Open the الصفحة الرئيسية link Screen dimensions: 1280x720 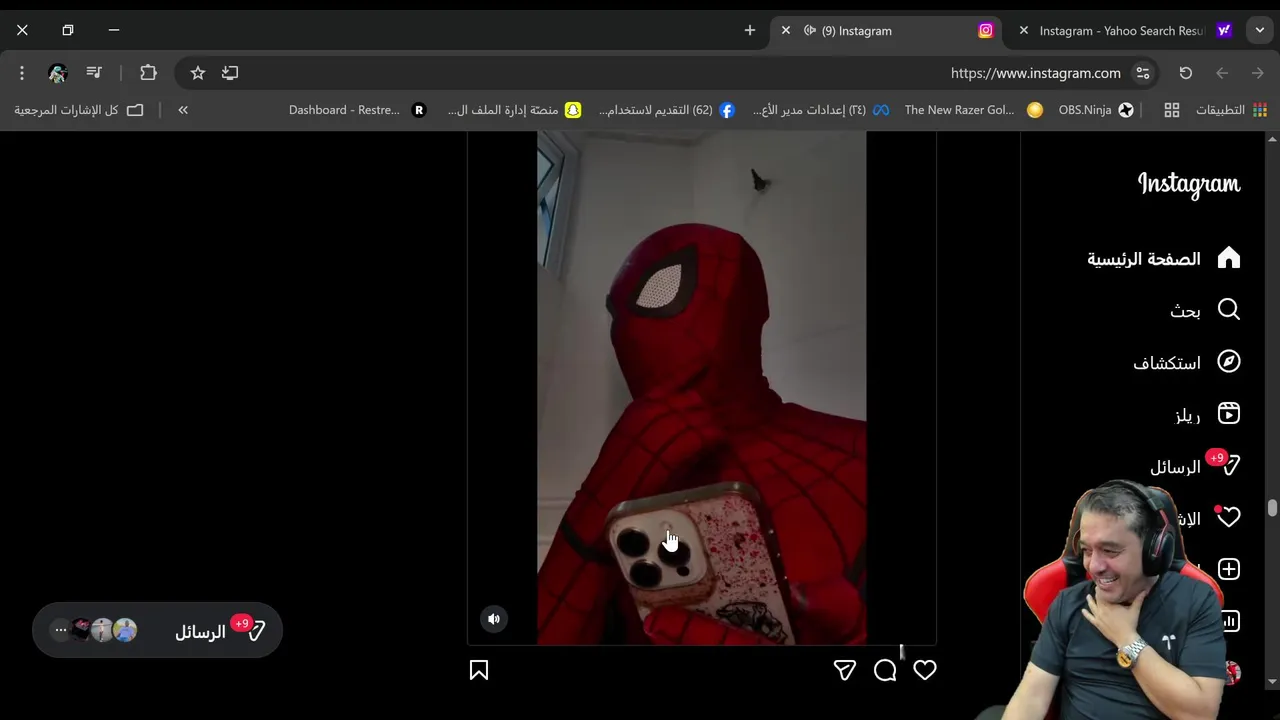pos(1144,259)
